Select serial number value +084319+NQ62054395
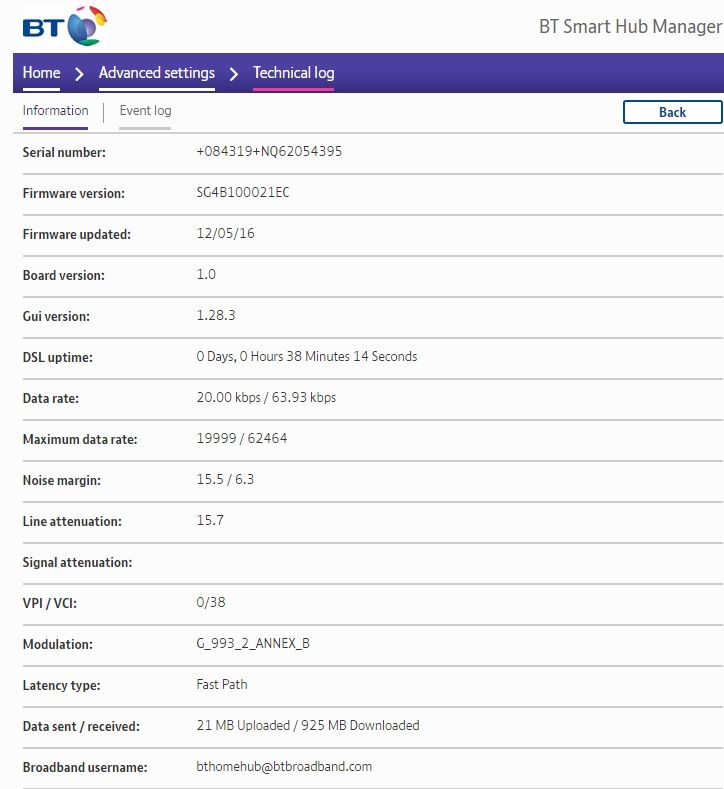 [269, 151]
